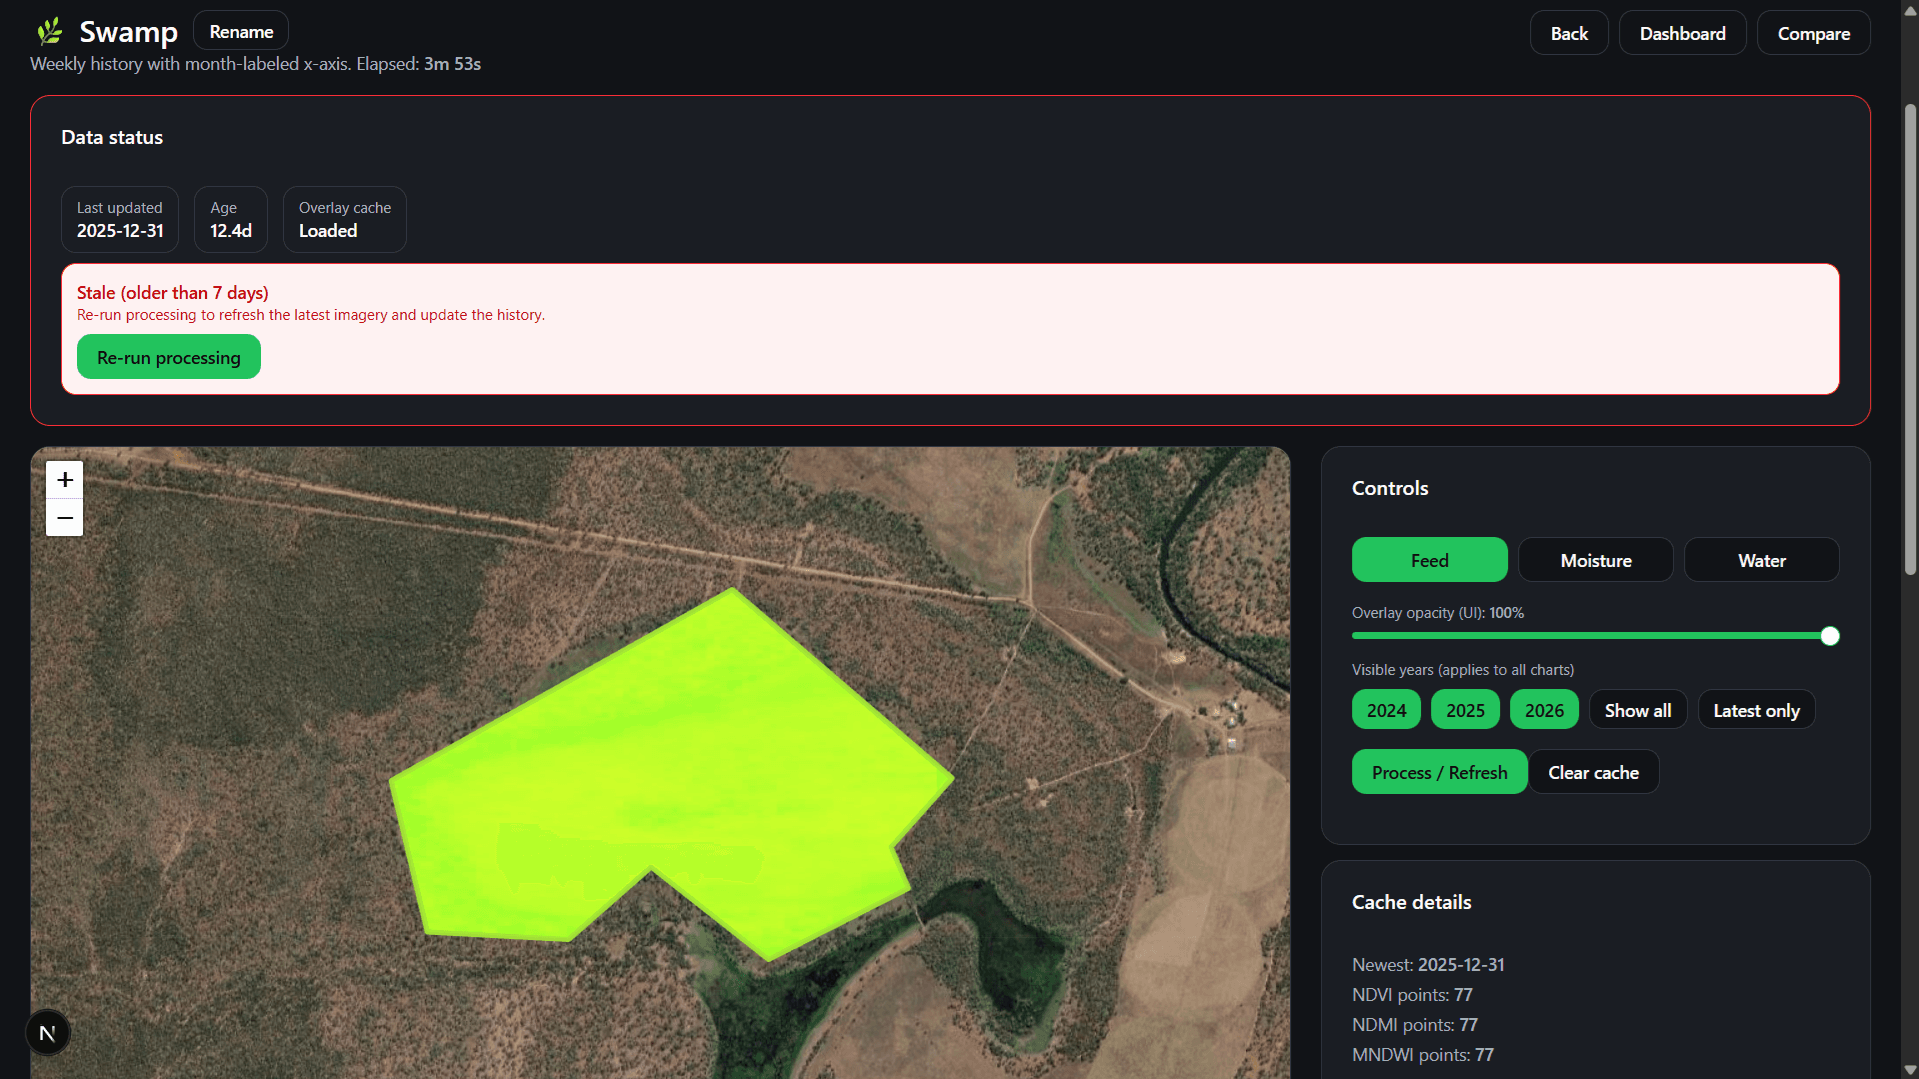Rename the Swamp paddock
The width and height of the screenshot is (1919, 1079).
[x=241, y=32]
